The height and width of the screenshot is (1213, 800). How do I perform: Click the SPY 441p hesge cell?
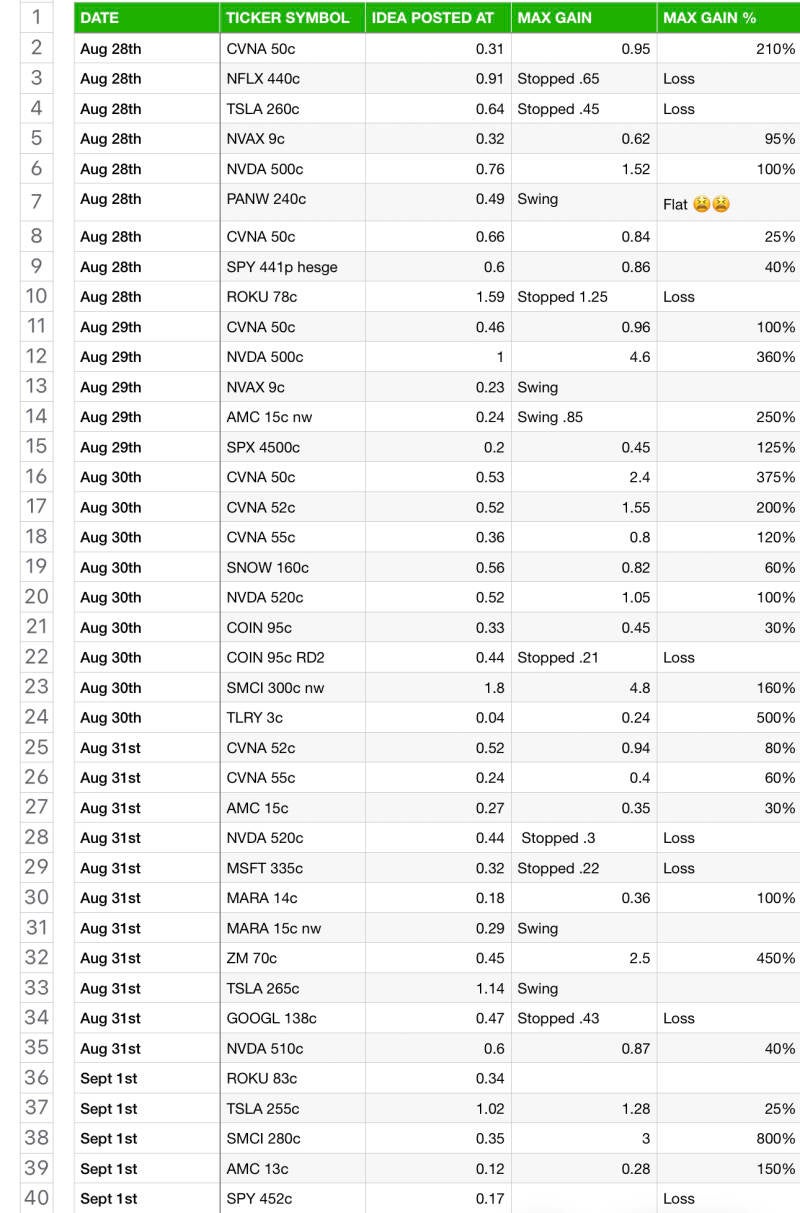[291, 267]
